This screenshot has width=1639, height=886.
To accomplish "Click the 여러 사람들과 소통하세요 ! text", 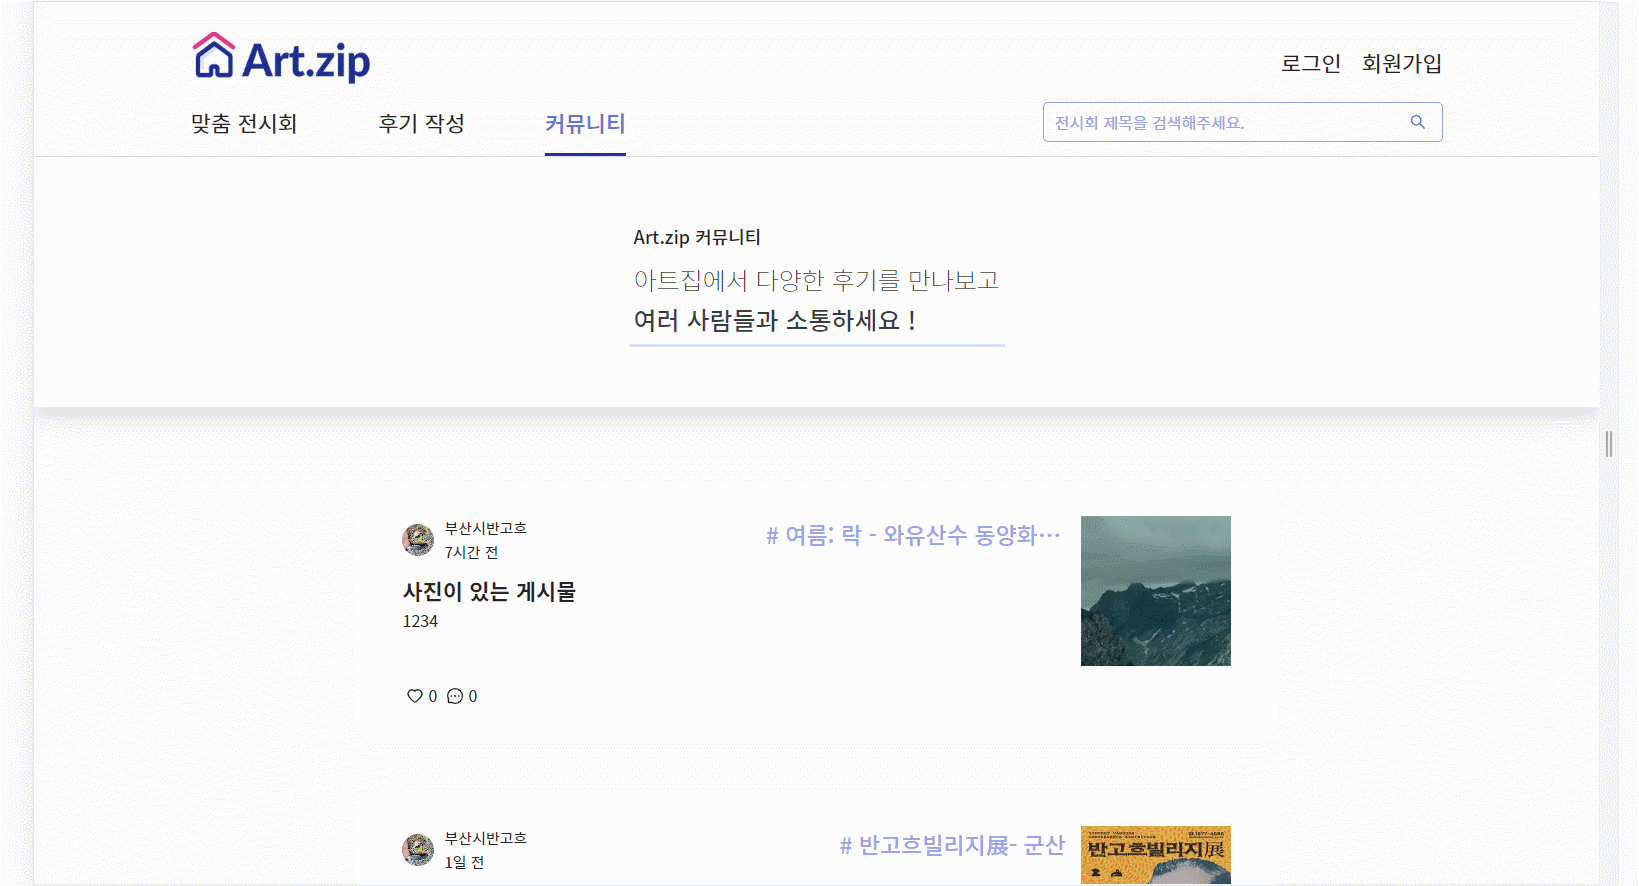I will [775, 321].
